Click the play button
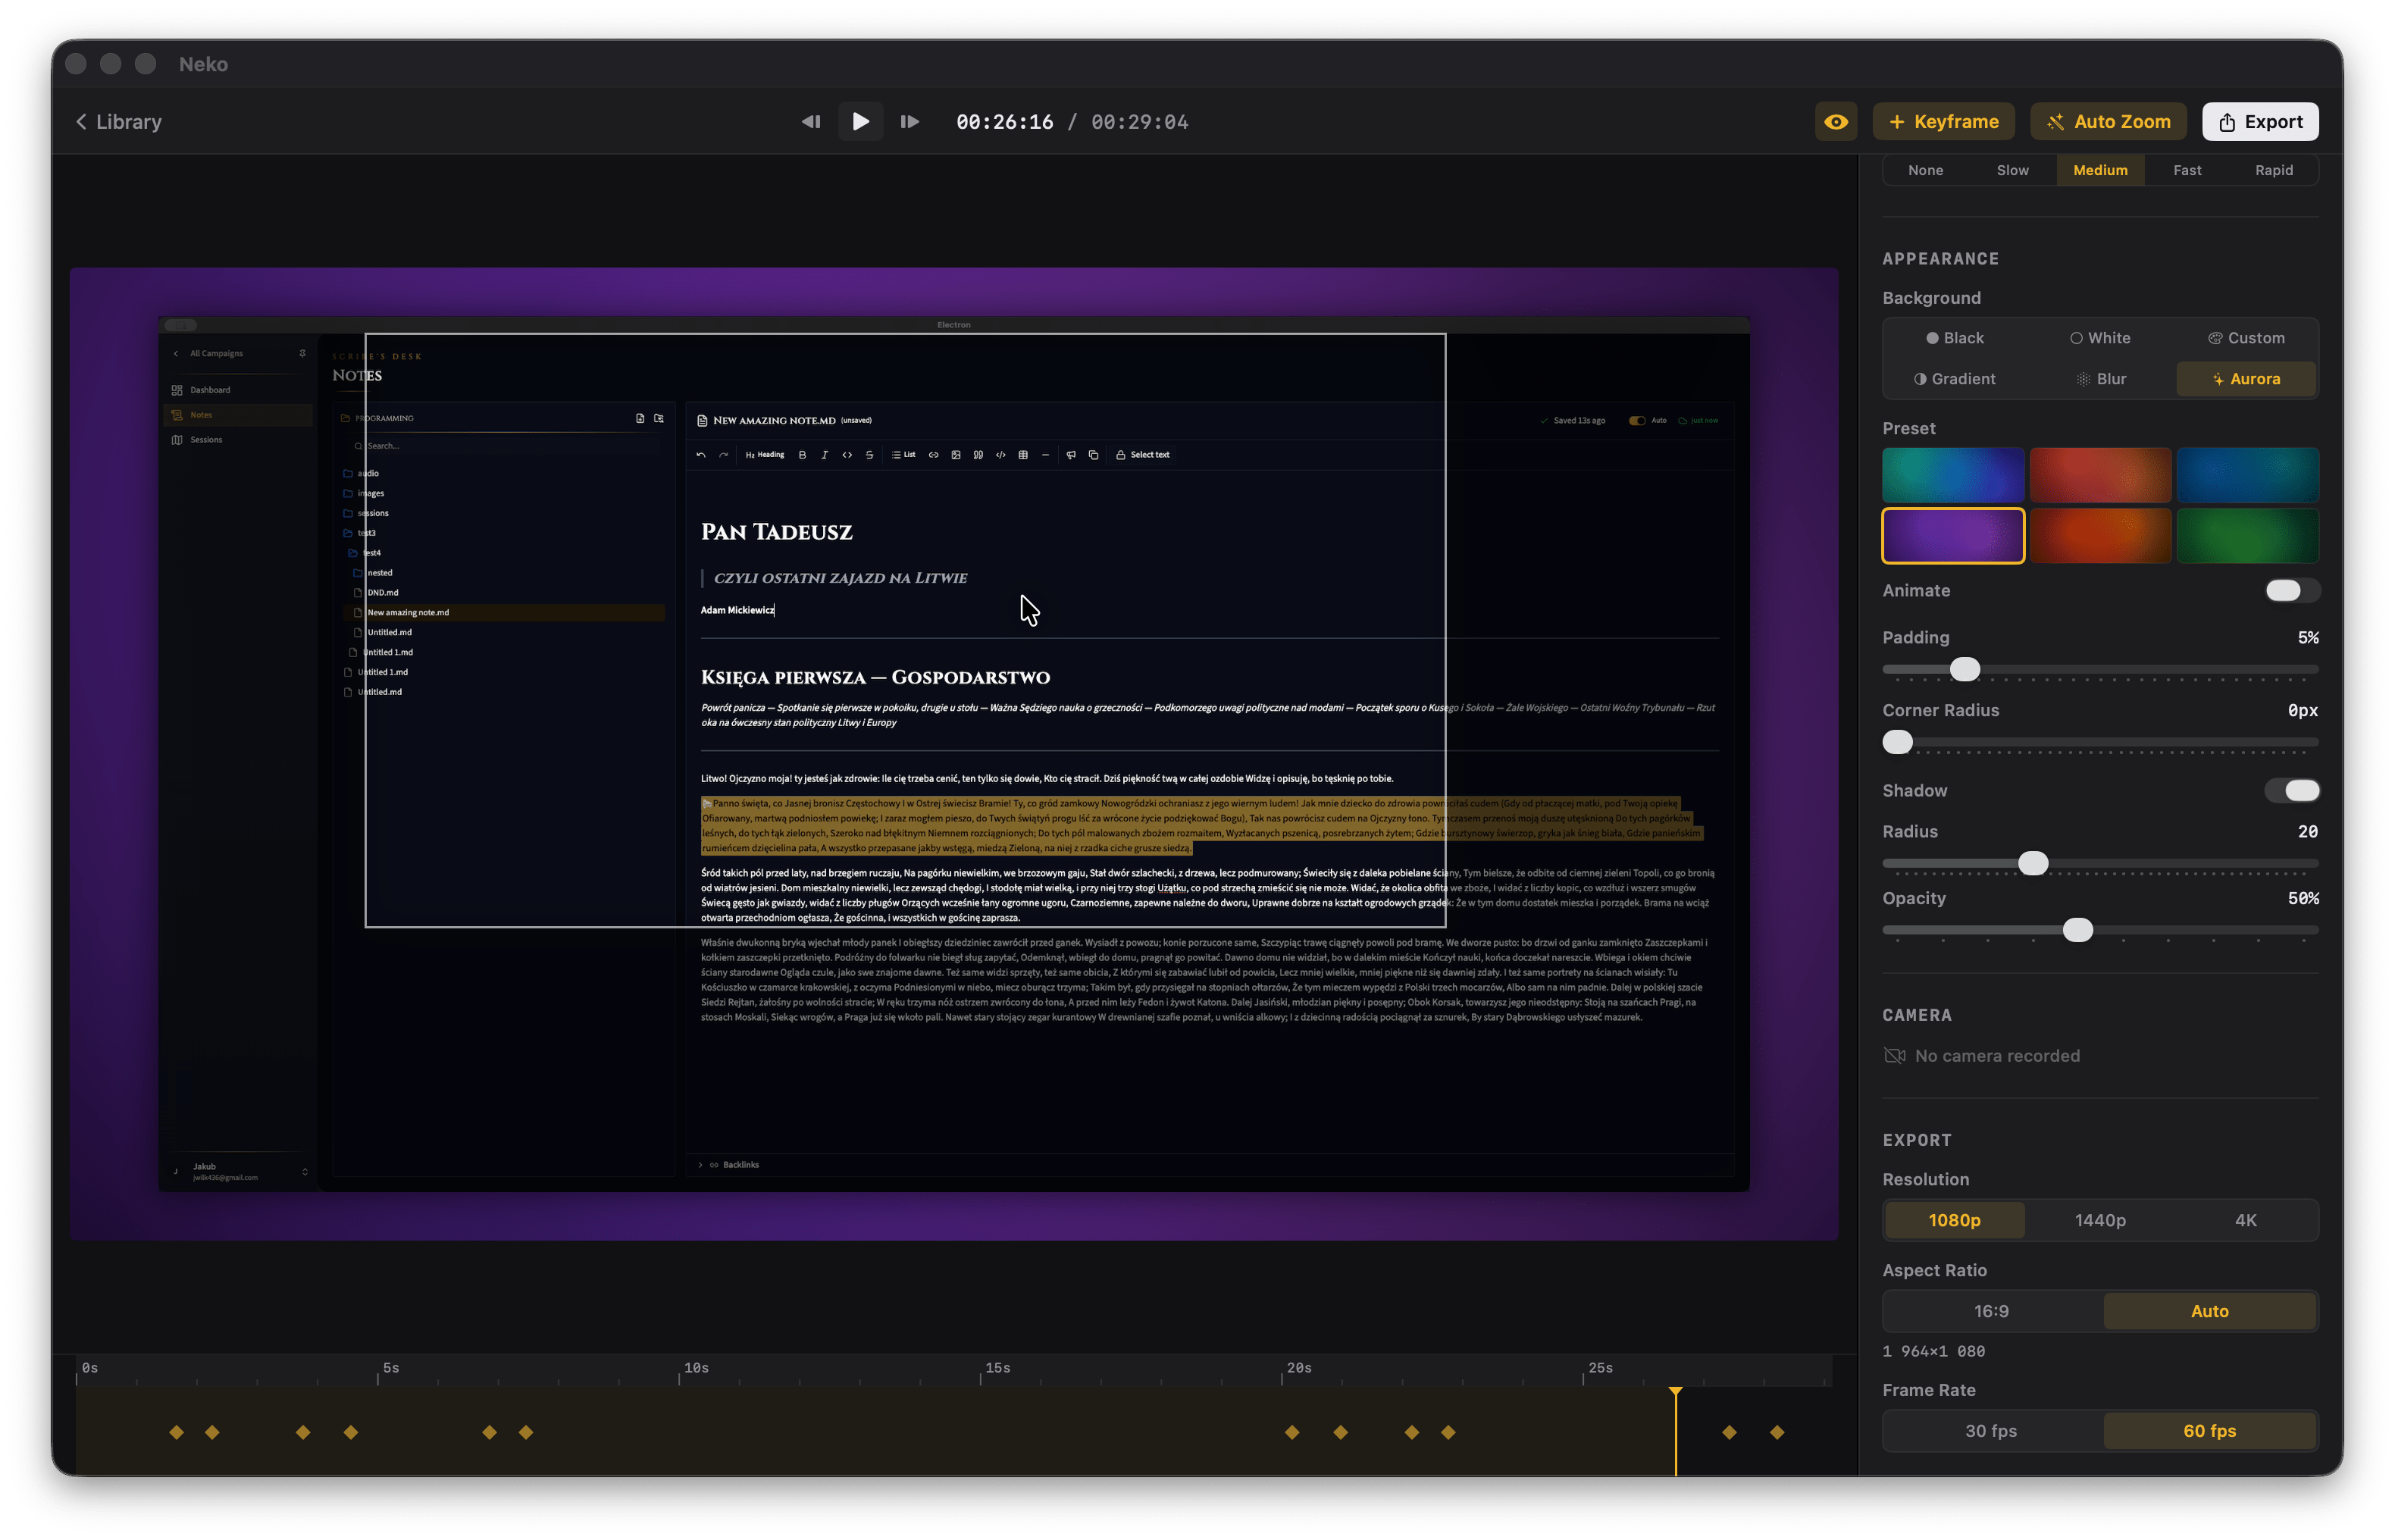2395x1540 pixels. coord(860,122)
